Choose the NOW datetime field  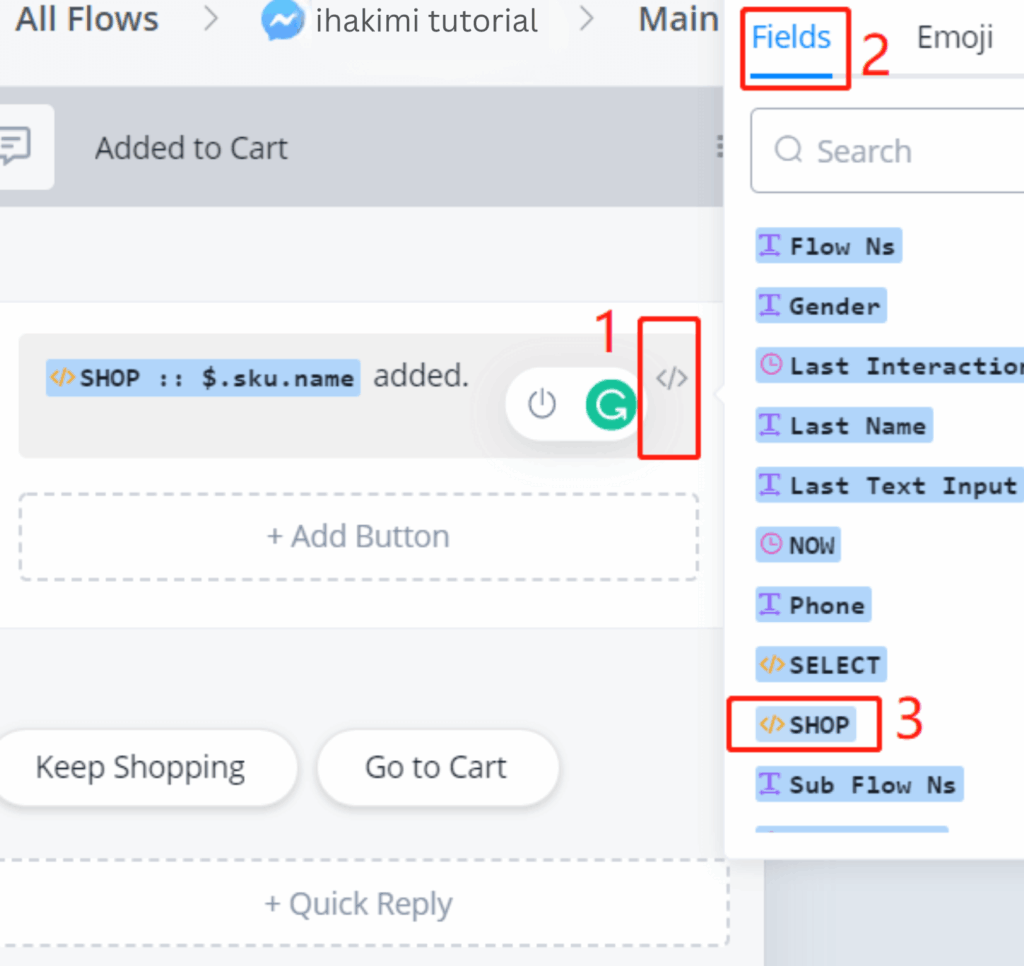799,545
